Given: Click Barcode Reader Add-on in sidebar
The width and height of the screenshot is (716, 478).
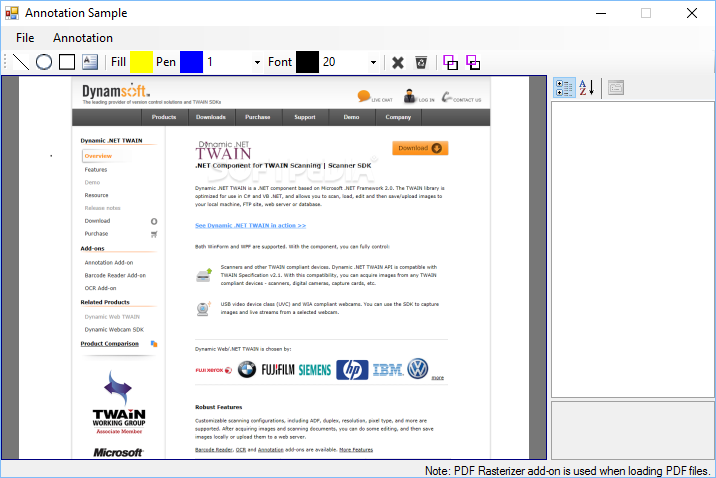Looking at the screenshot, I should click(115, 276).
